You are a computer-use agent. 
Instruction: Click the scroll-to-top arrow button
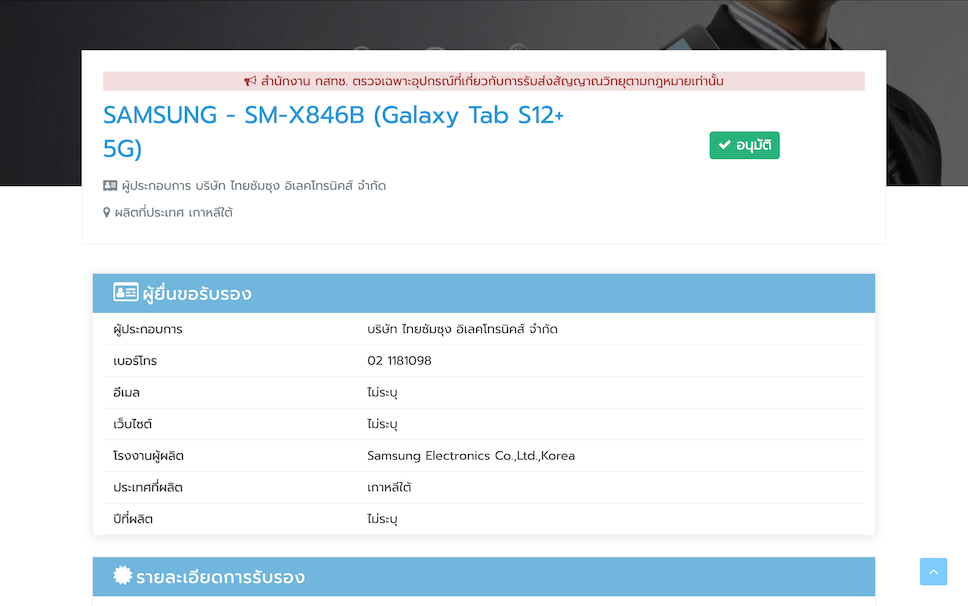[x=933, y=571]
